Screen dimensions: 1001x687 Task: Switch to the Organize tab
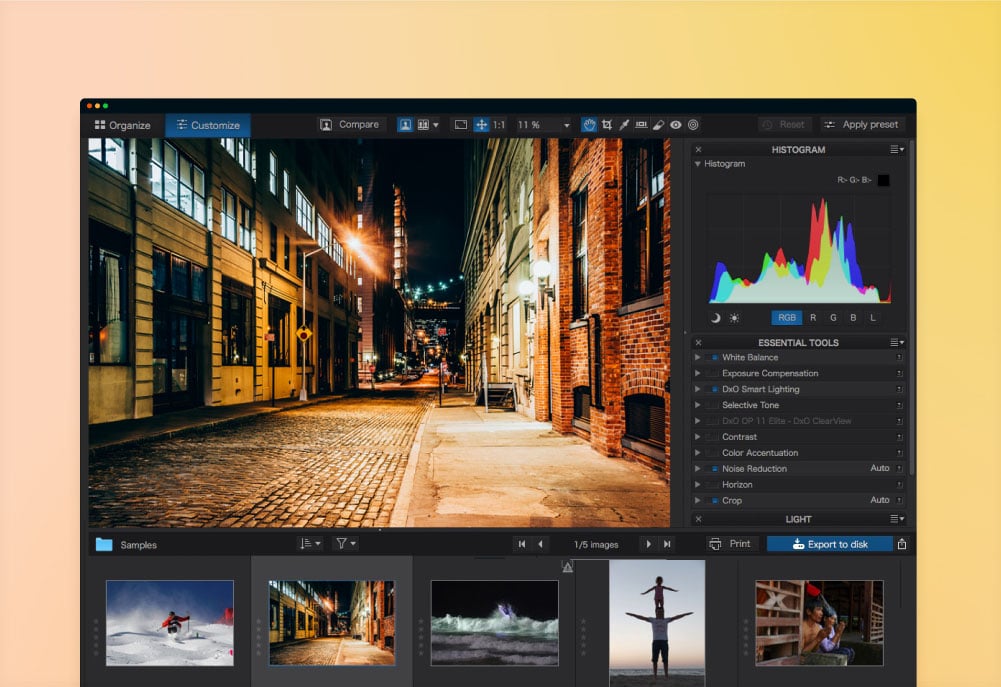[122, 125]
